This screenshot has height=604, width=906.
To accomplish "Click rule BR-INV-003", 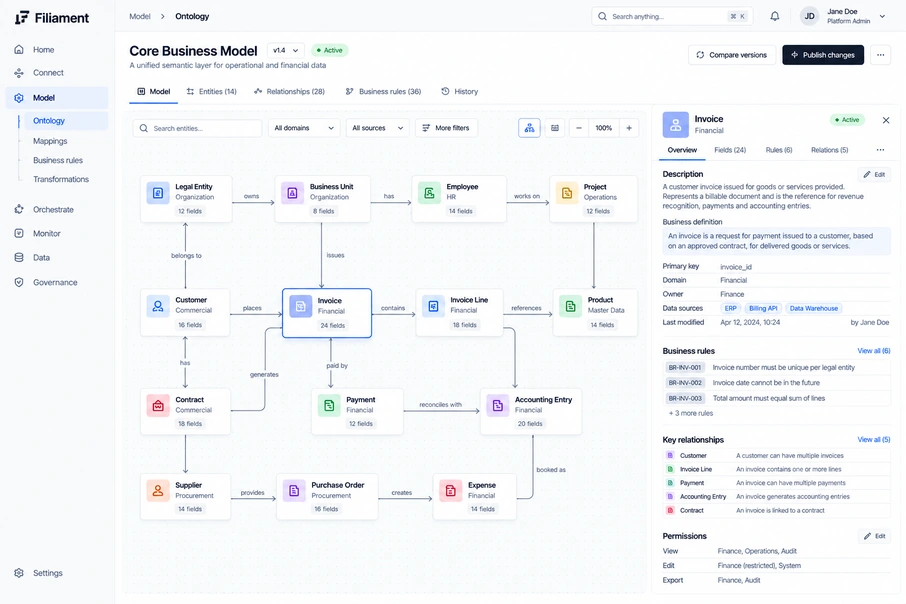I will coord(776,398).
